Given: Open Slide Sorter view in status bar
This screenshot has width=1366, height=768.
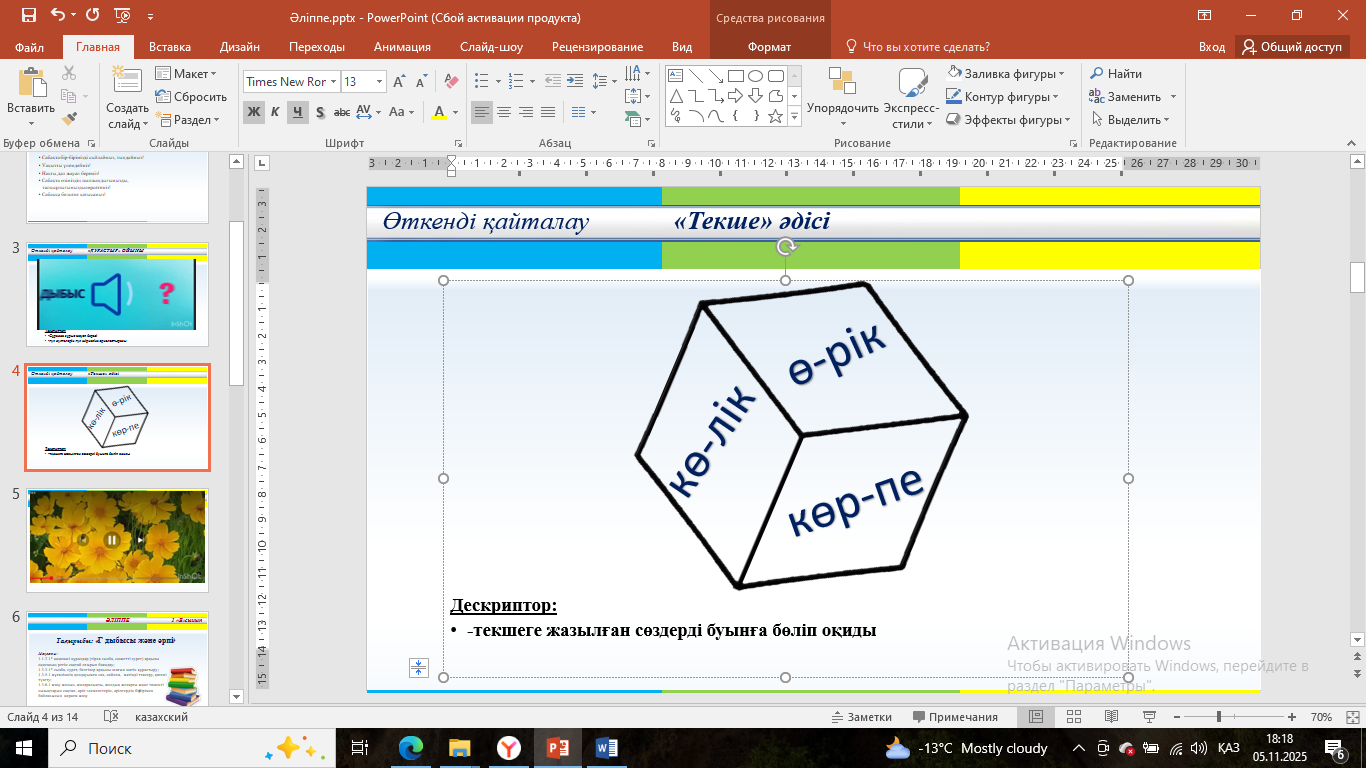Looking at the screenshot, I should [x=1073, y=717].
